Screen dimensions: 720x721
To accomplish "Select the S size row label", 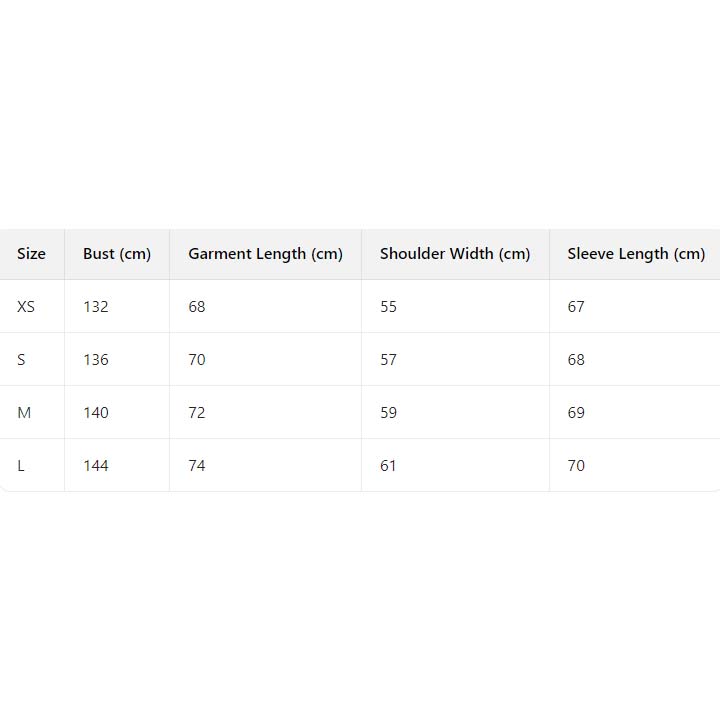I will [x=21, y=360].
